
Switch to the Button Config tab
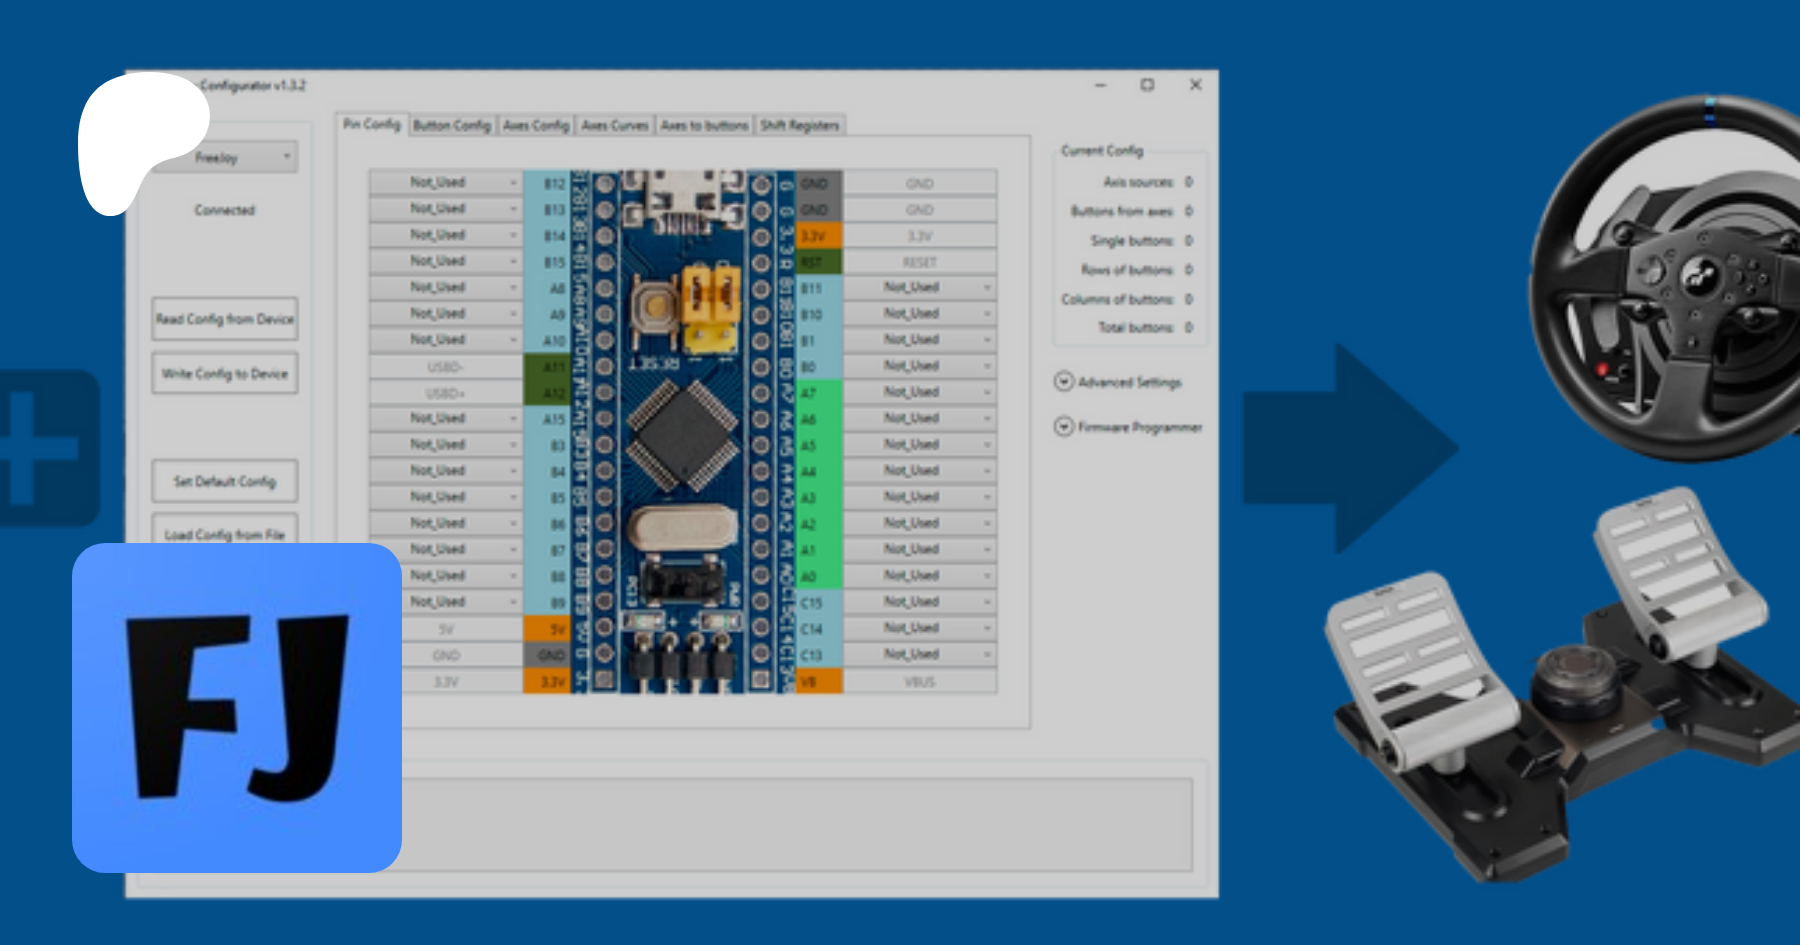coord(452,125)
